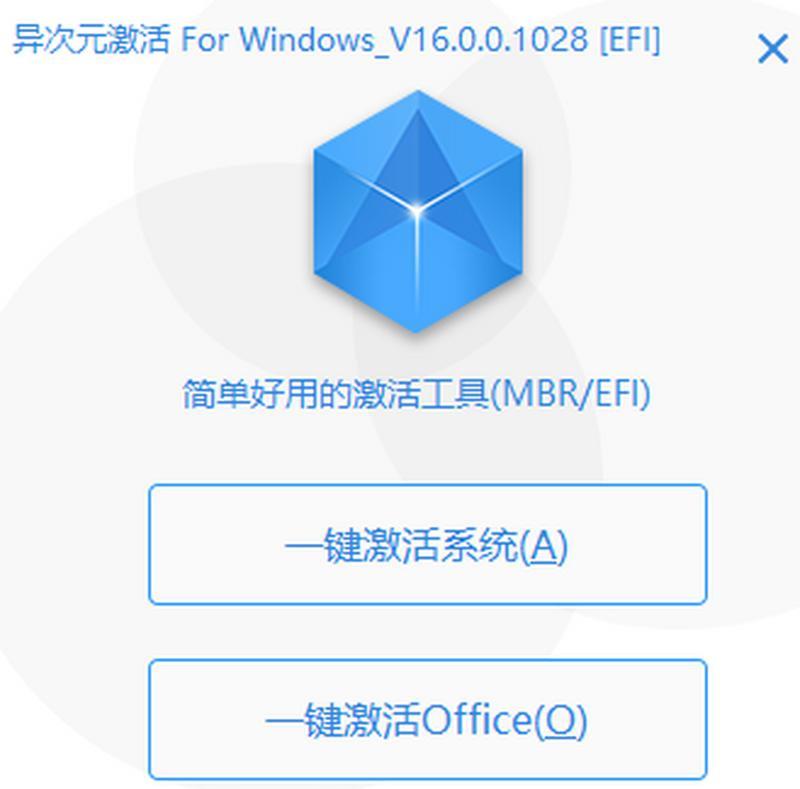The height and width of the screenshot is (789, 800).
Task: Click the [EFI] tag in the title
Action: [630, 39]
